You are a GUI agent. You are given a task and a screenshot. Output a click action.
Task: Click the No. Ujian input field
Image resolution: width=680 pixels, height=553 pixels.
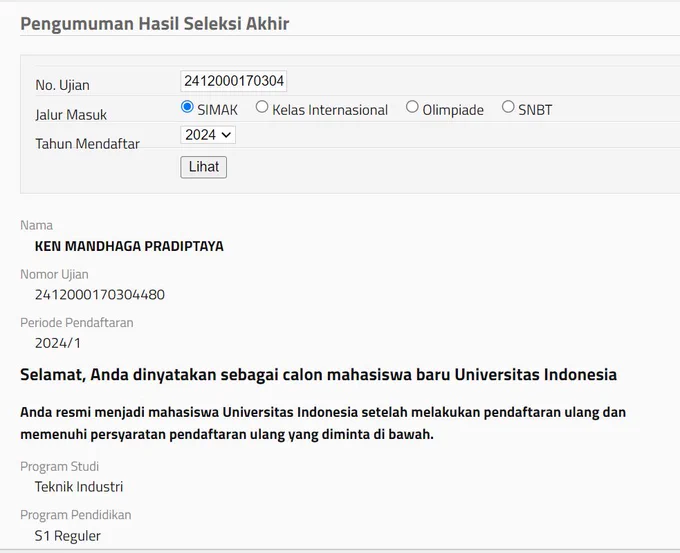point(233,81)
